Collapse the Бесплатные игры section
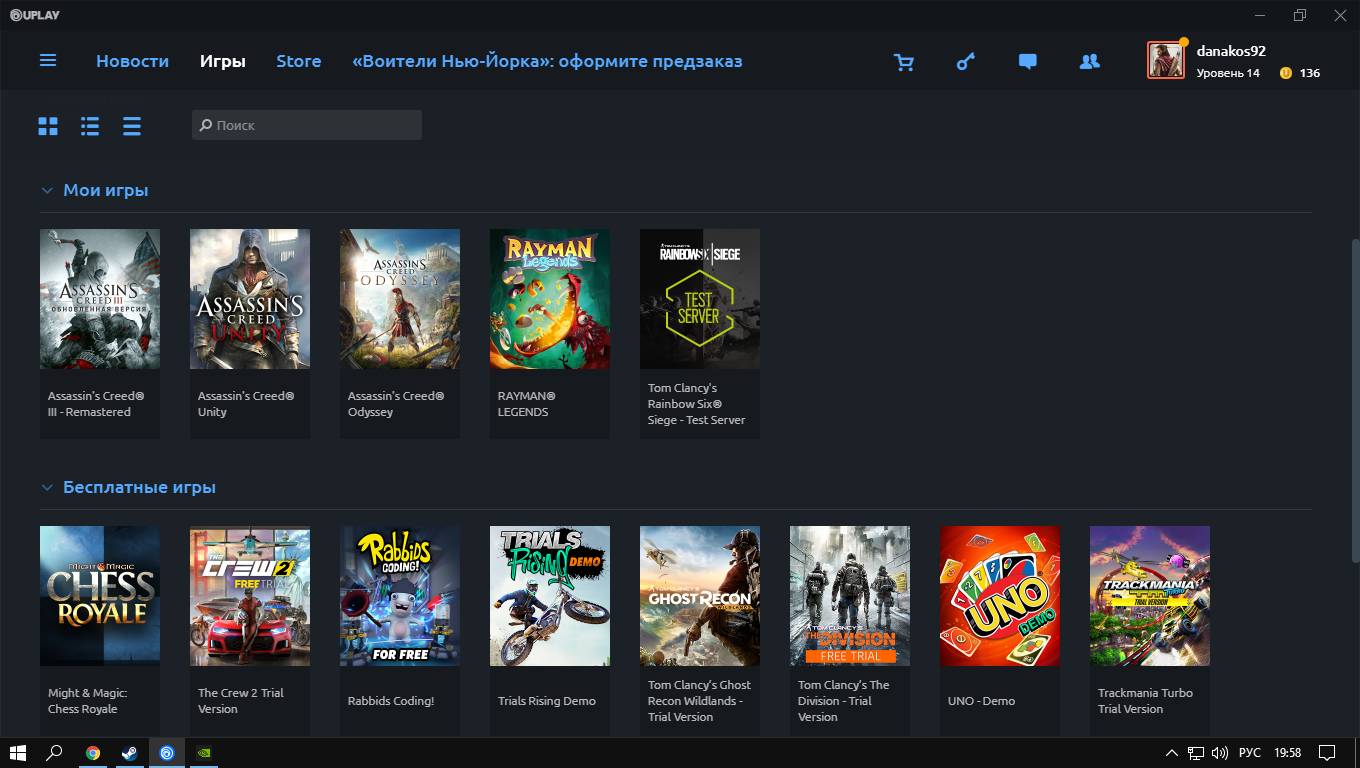This screenshot has height=768, width=1360. coord(47,487)
